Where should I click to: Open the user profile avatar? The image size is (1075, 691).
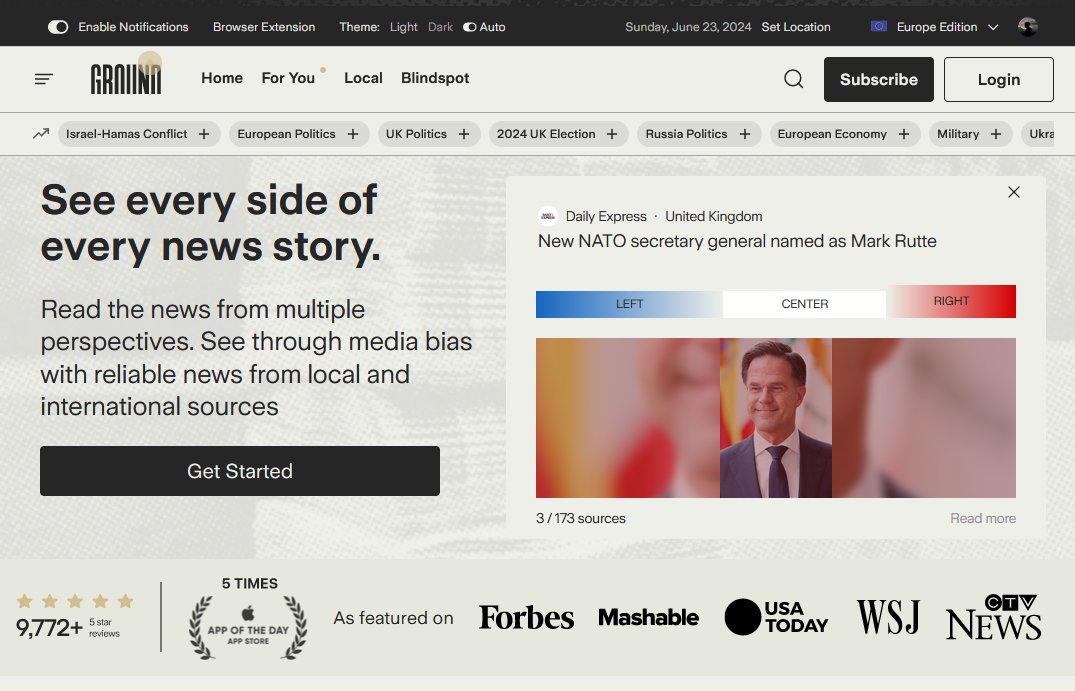[x=1027, y=27]
